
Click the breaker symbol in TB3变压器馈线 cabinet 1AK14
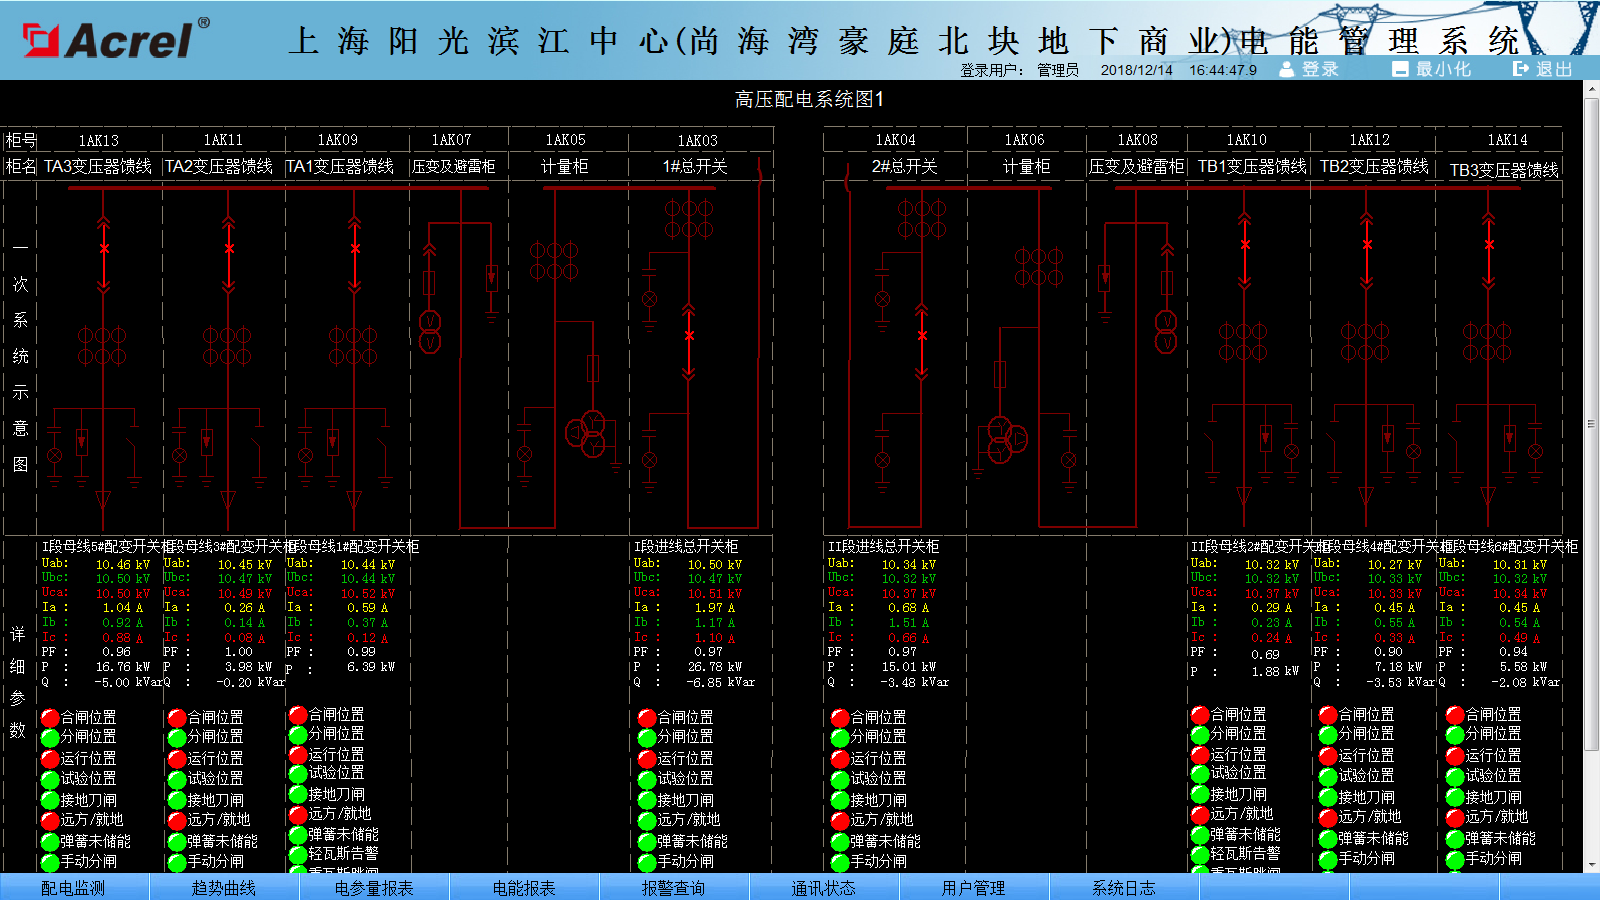pyautogui.click(x=1489, y=245)
